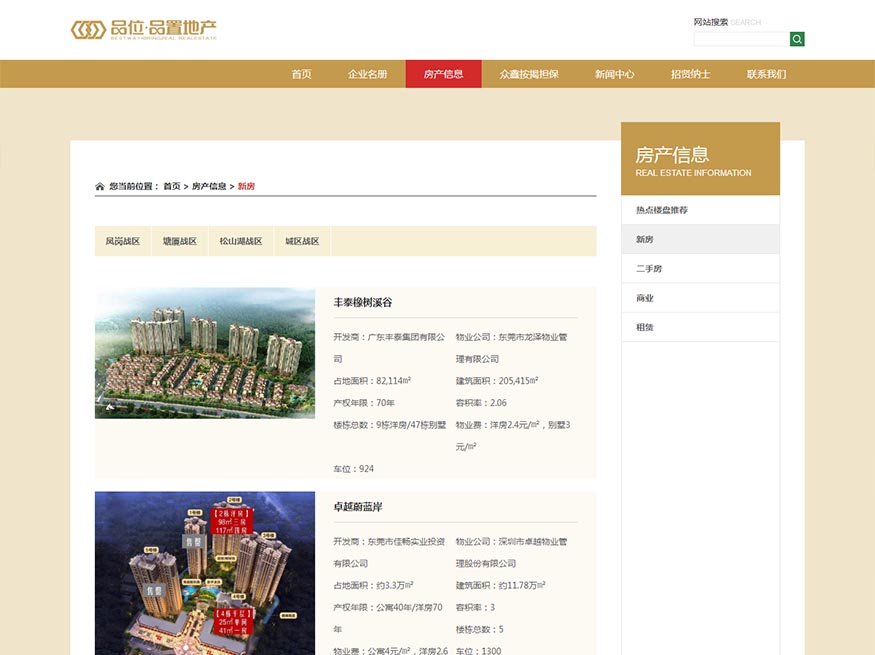
Task: Click the green search magnifier button
Action: [x=797, y=39]
